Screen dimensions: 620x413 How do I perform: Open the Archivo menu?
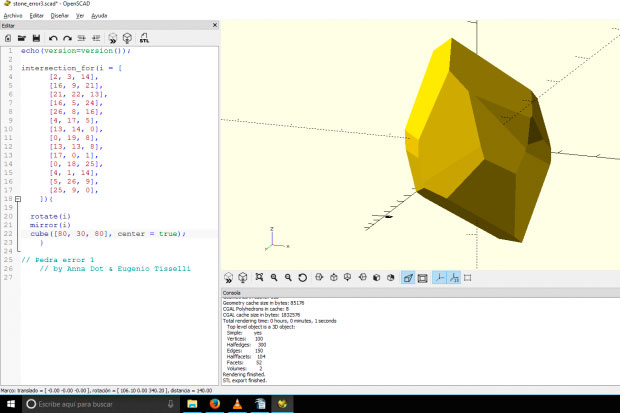point(12,16)
